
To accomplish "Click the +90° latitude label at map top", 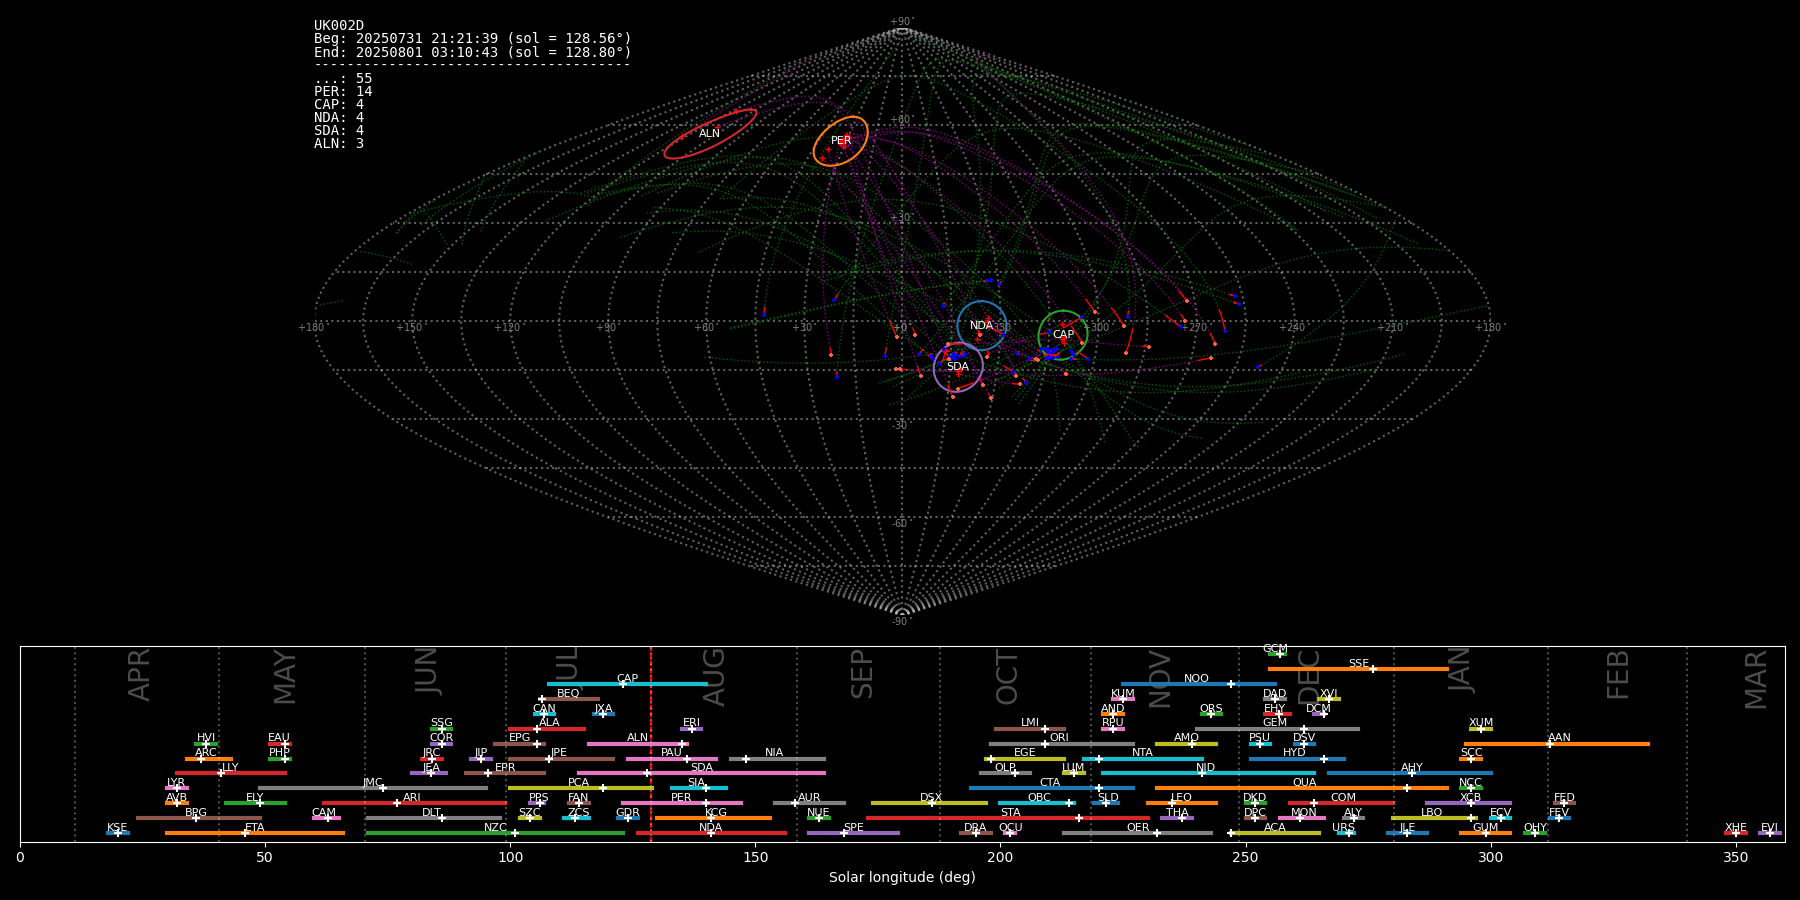I will [x=902, y=21].
